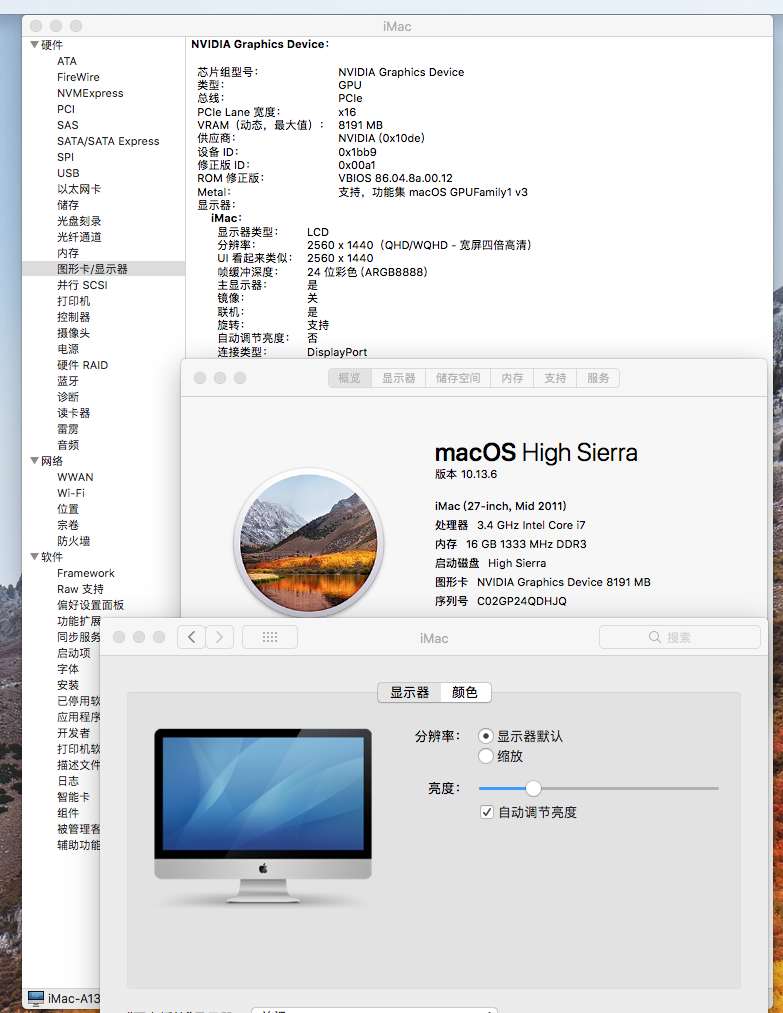Collapse the 硬件 hardware tree section
Image resolution: width=783 pixels, height=1013 pixels.
coord(34,45)
